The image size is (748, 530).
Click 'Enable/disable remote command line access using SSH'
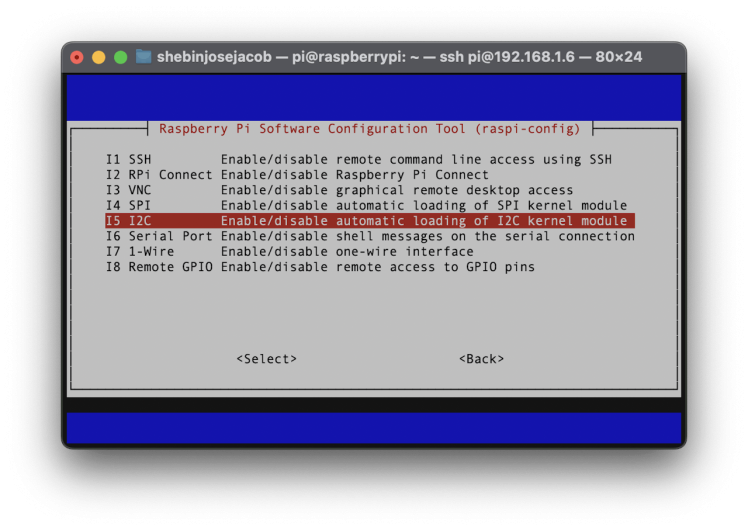[416, 159]
